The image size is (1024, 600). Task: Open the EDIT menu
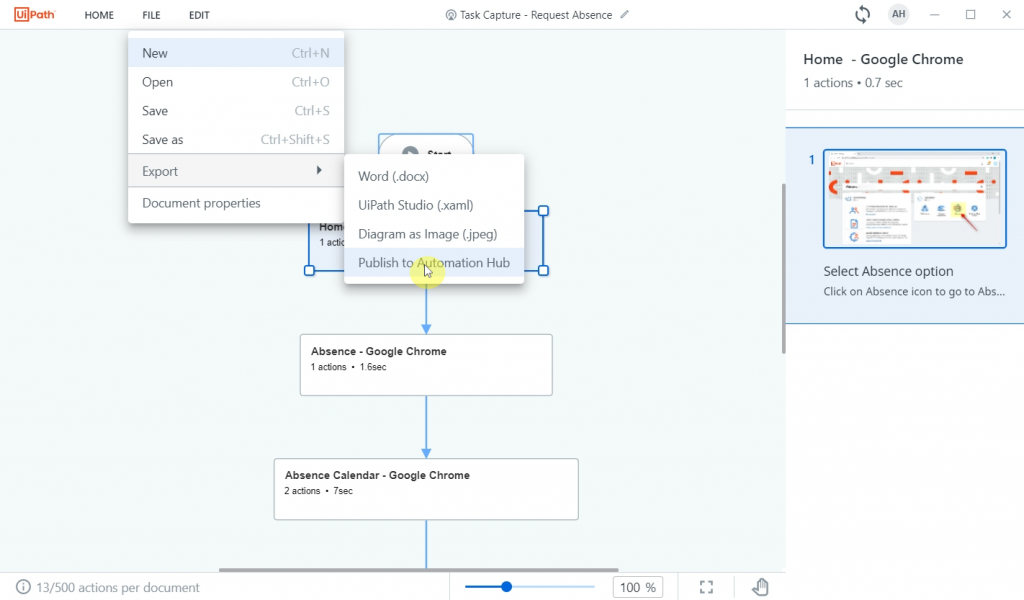[x=199, y=15]
